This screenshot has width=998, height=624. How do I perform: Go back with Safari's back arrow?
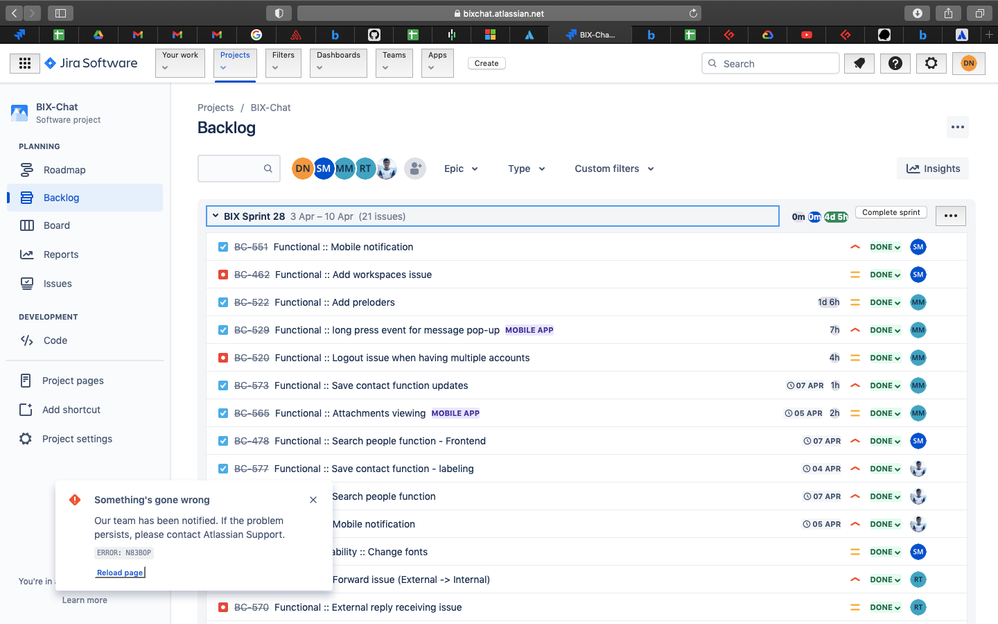(x=14, y=13)
